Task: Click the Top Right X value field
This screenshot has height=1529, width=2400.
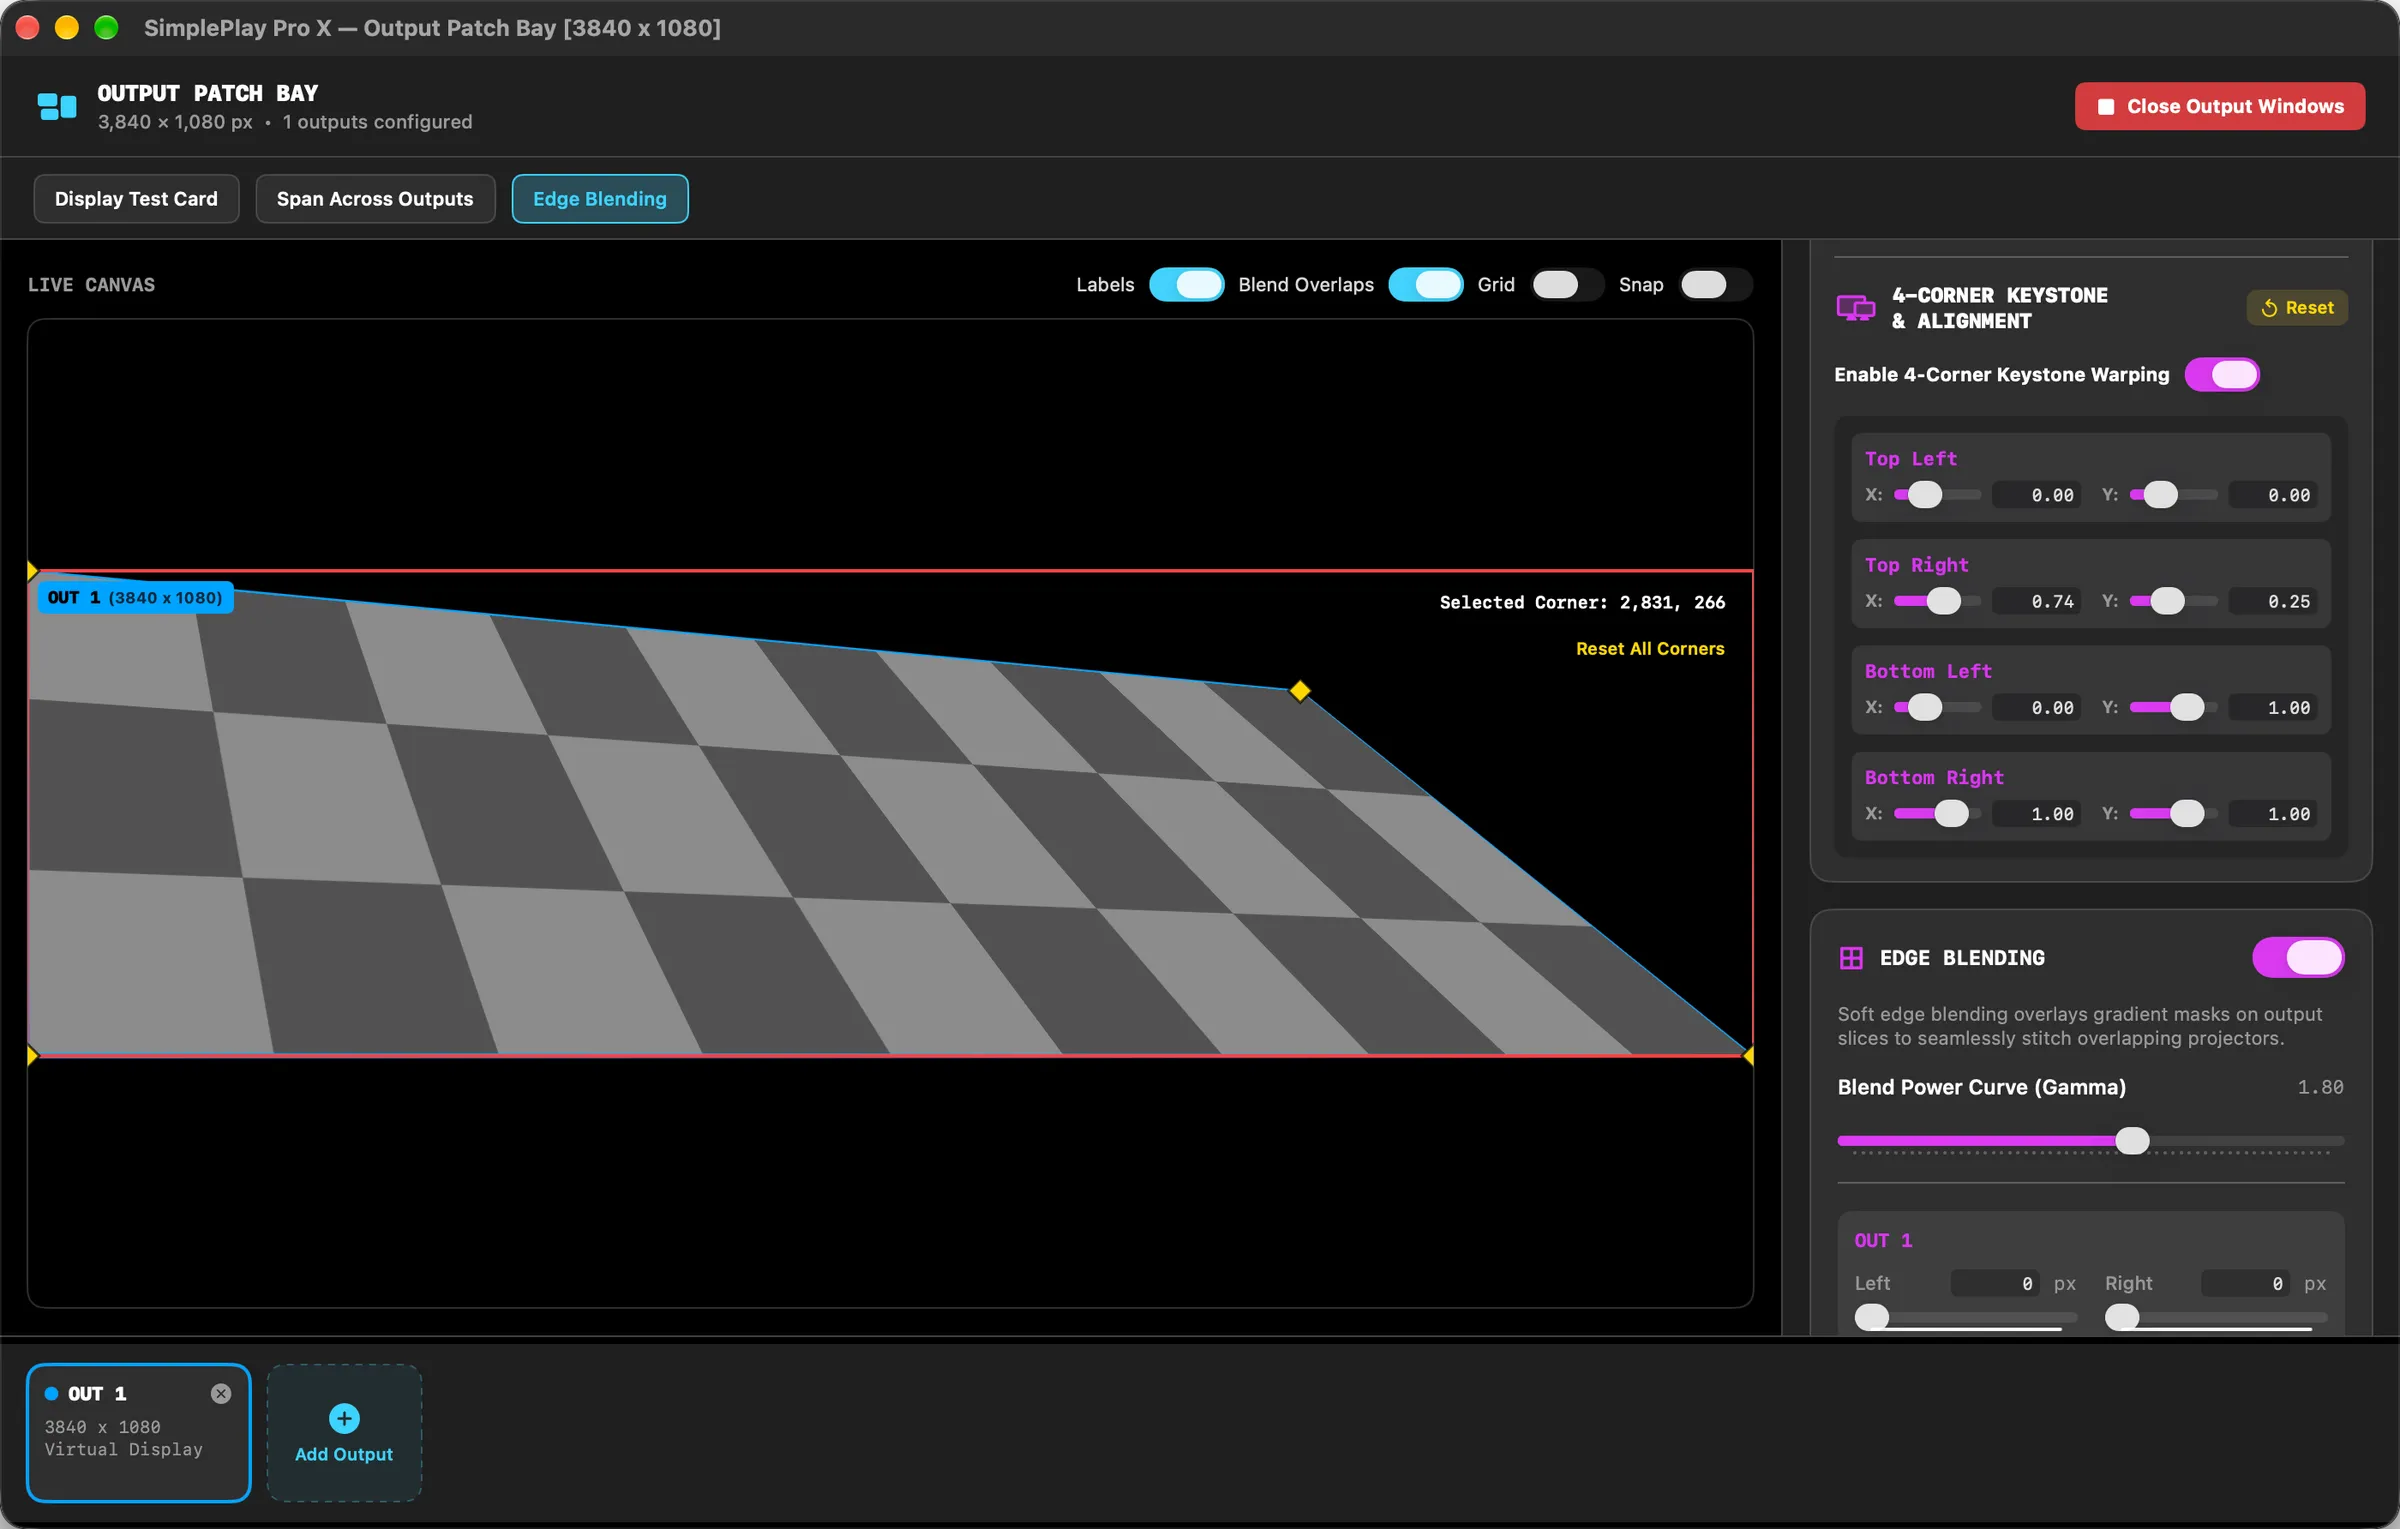Action: point(2036,601)
